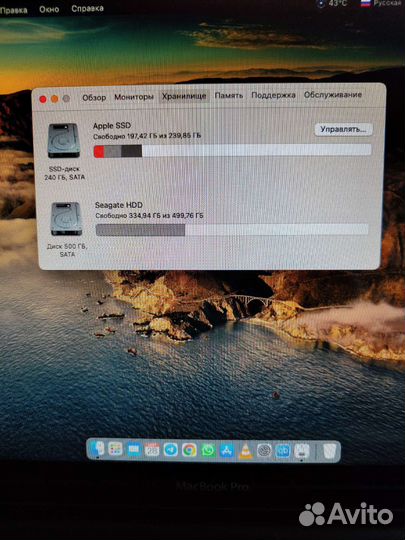Click the dark segment of Apple SSD bar
This screenshot has height=540, width=405.
pos(132,151)
